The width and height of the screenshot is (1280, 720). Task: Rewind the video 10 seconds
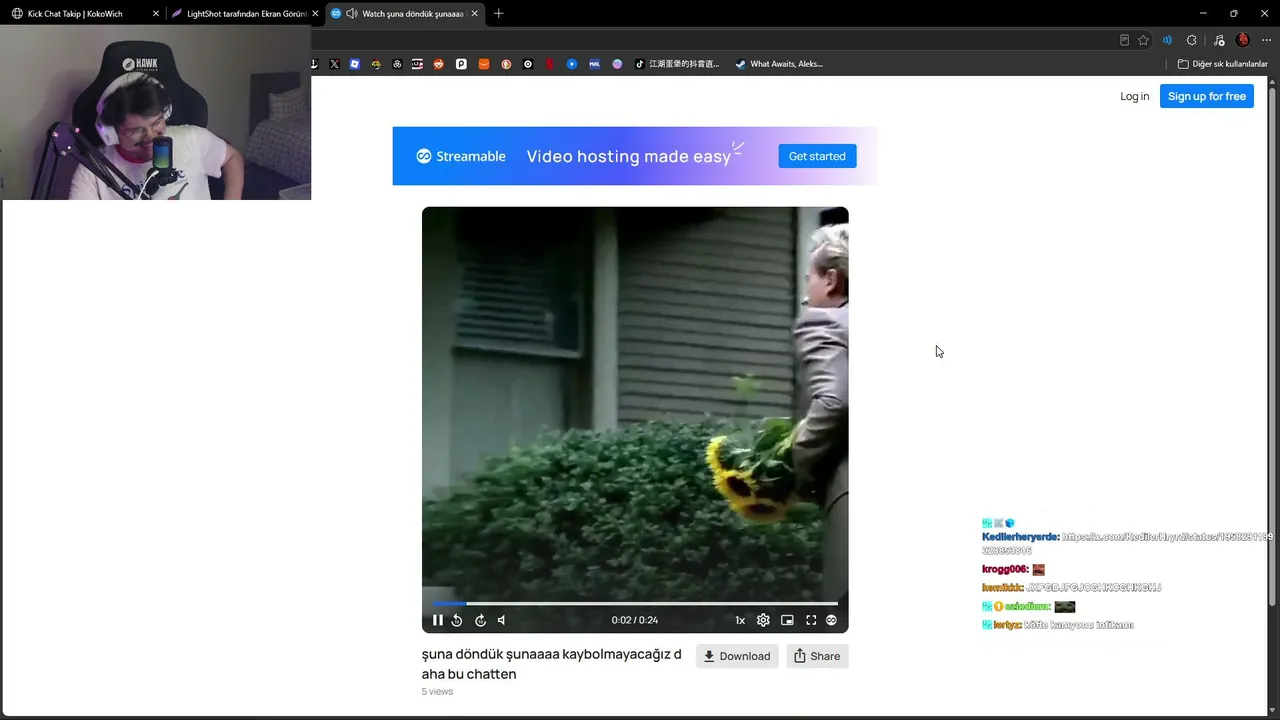coord(457,620)
